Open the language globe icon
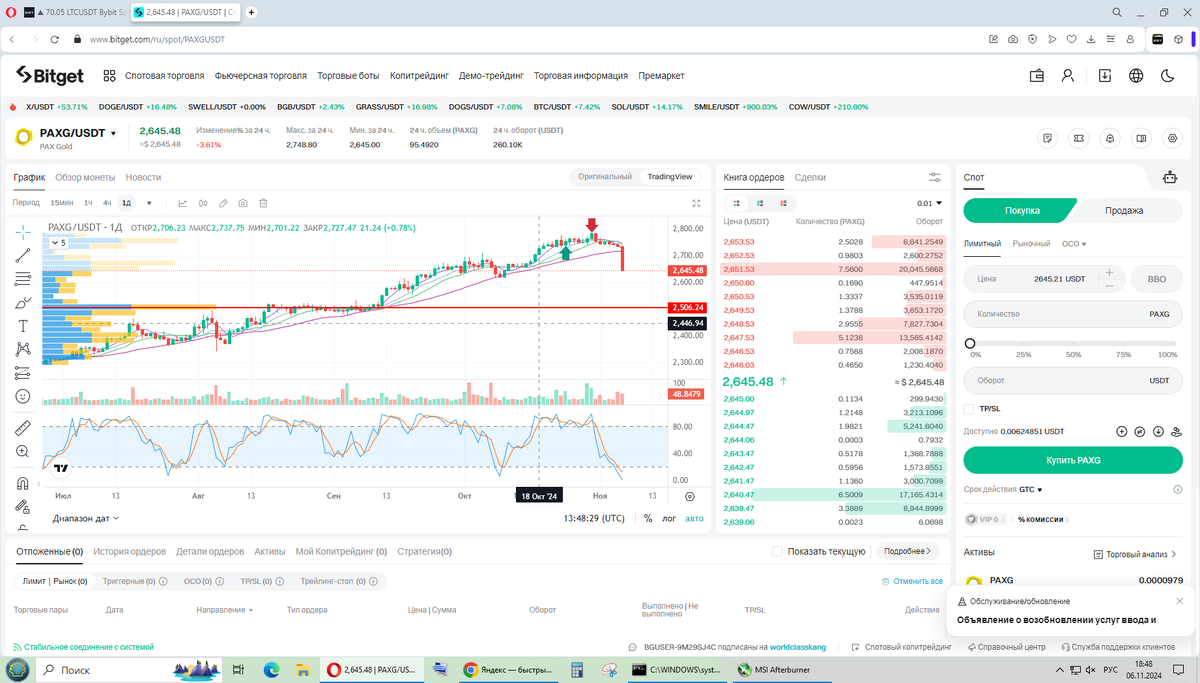The image size is (1200, 683). coord(1136,75)
